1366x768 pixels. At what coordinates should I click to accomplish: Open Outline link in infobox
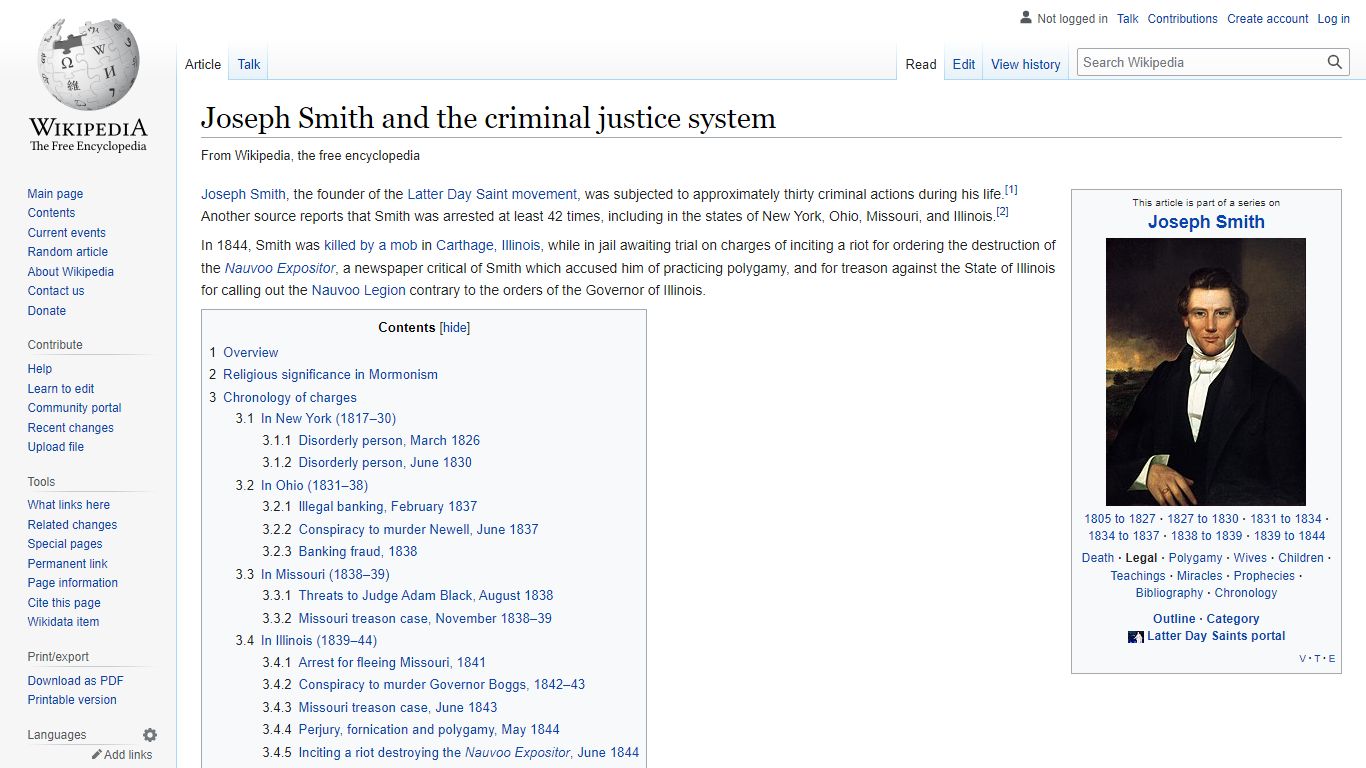[x=1174, y=619]
